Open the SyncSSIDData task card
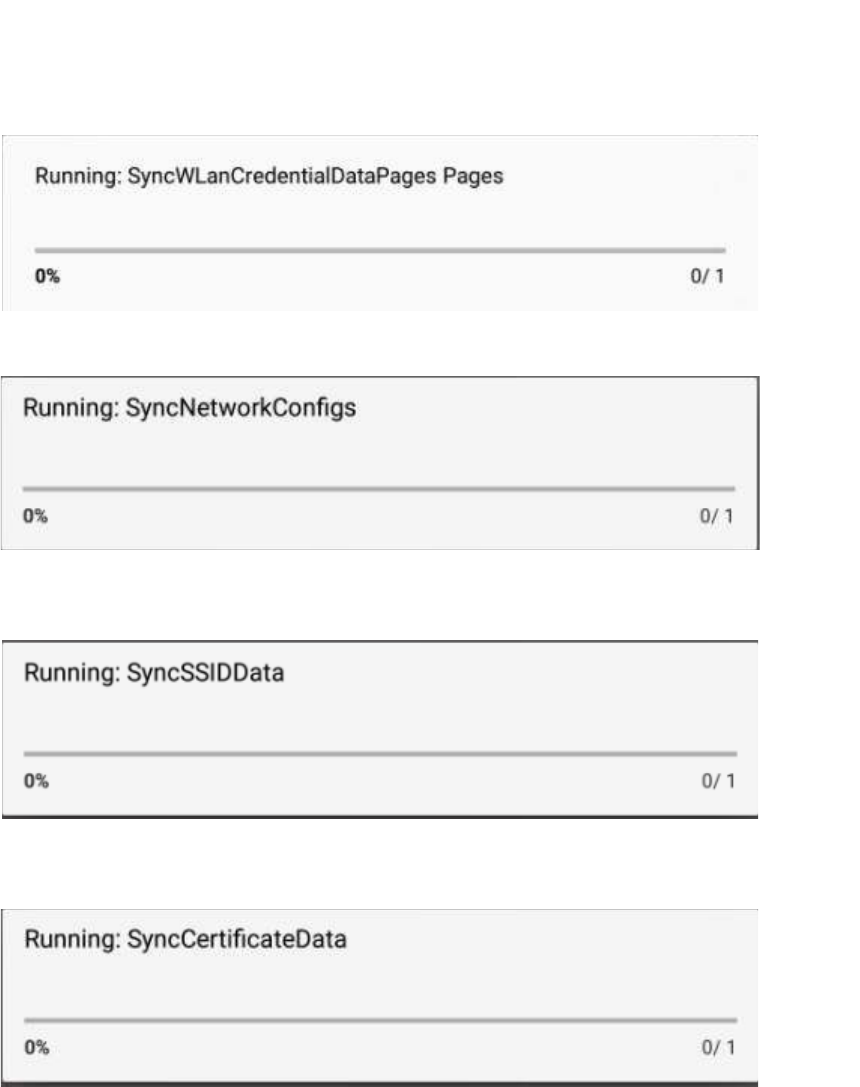Viewport: 860px width, 1087px height. click(380, 729)
